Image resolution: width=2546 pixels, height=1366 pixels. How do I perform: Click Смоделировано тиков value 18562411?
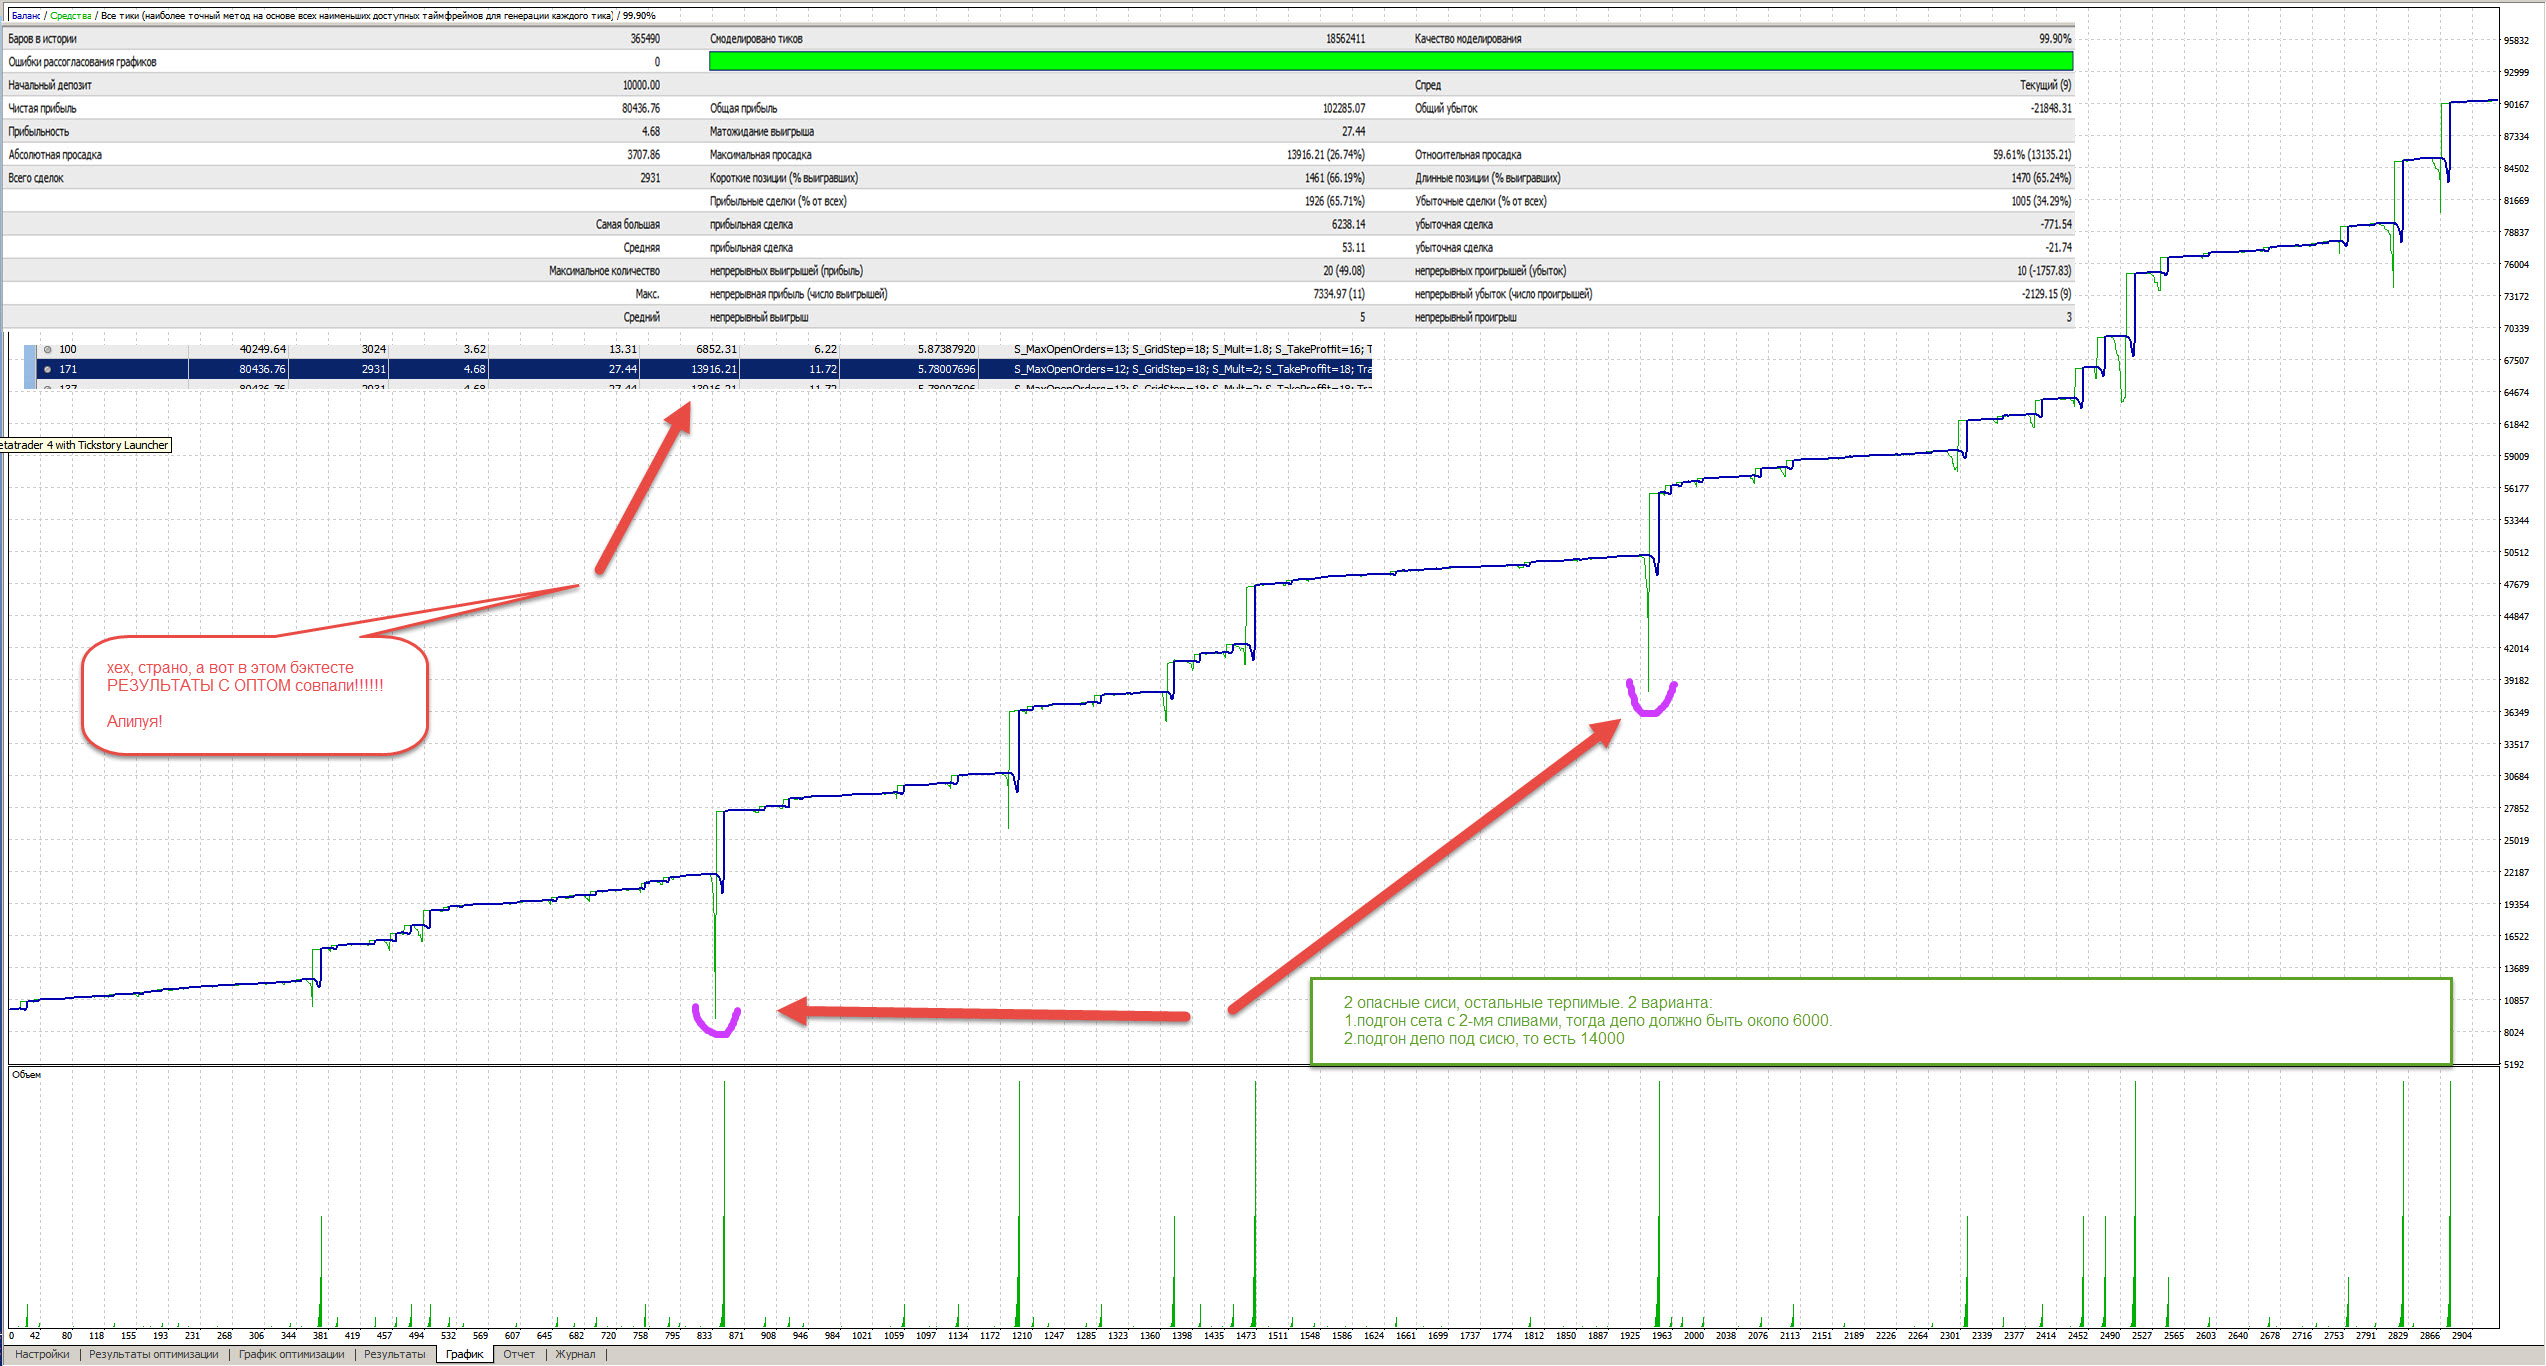1344,38
